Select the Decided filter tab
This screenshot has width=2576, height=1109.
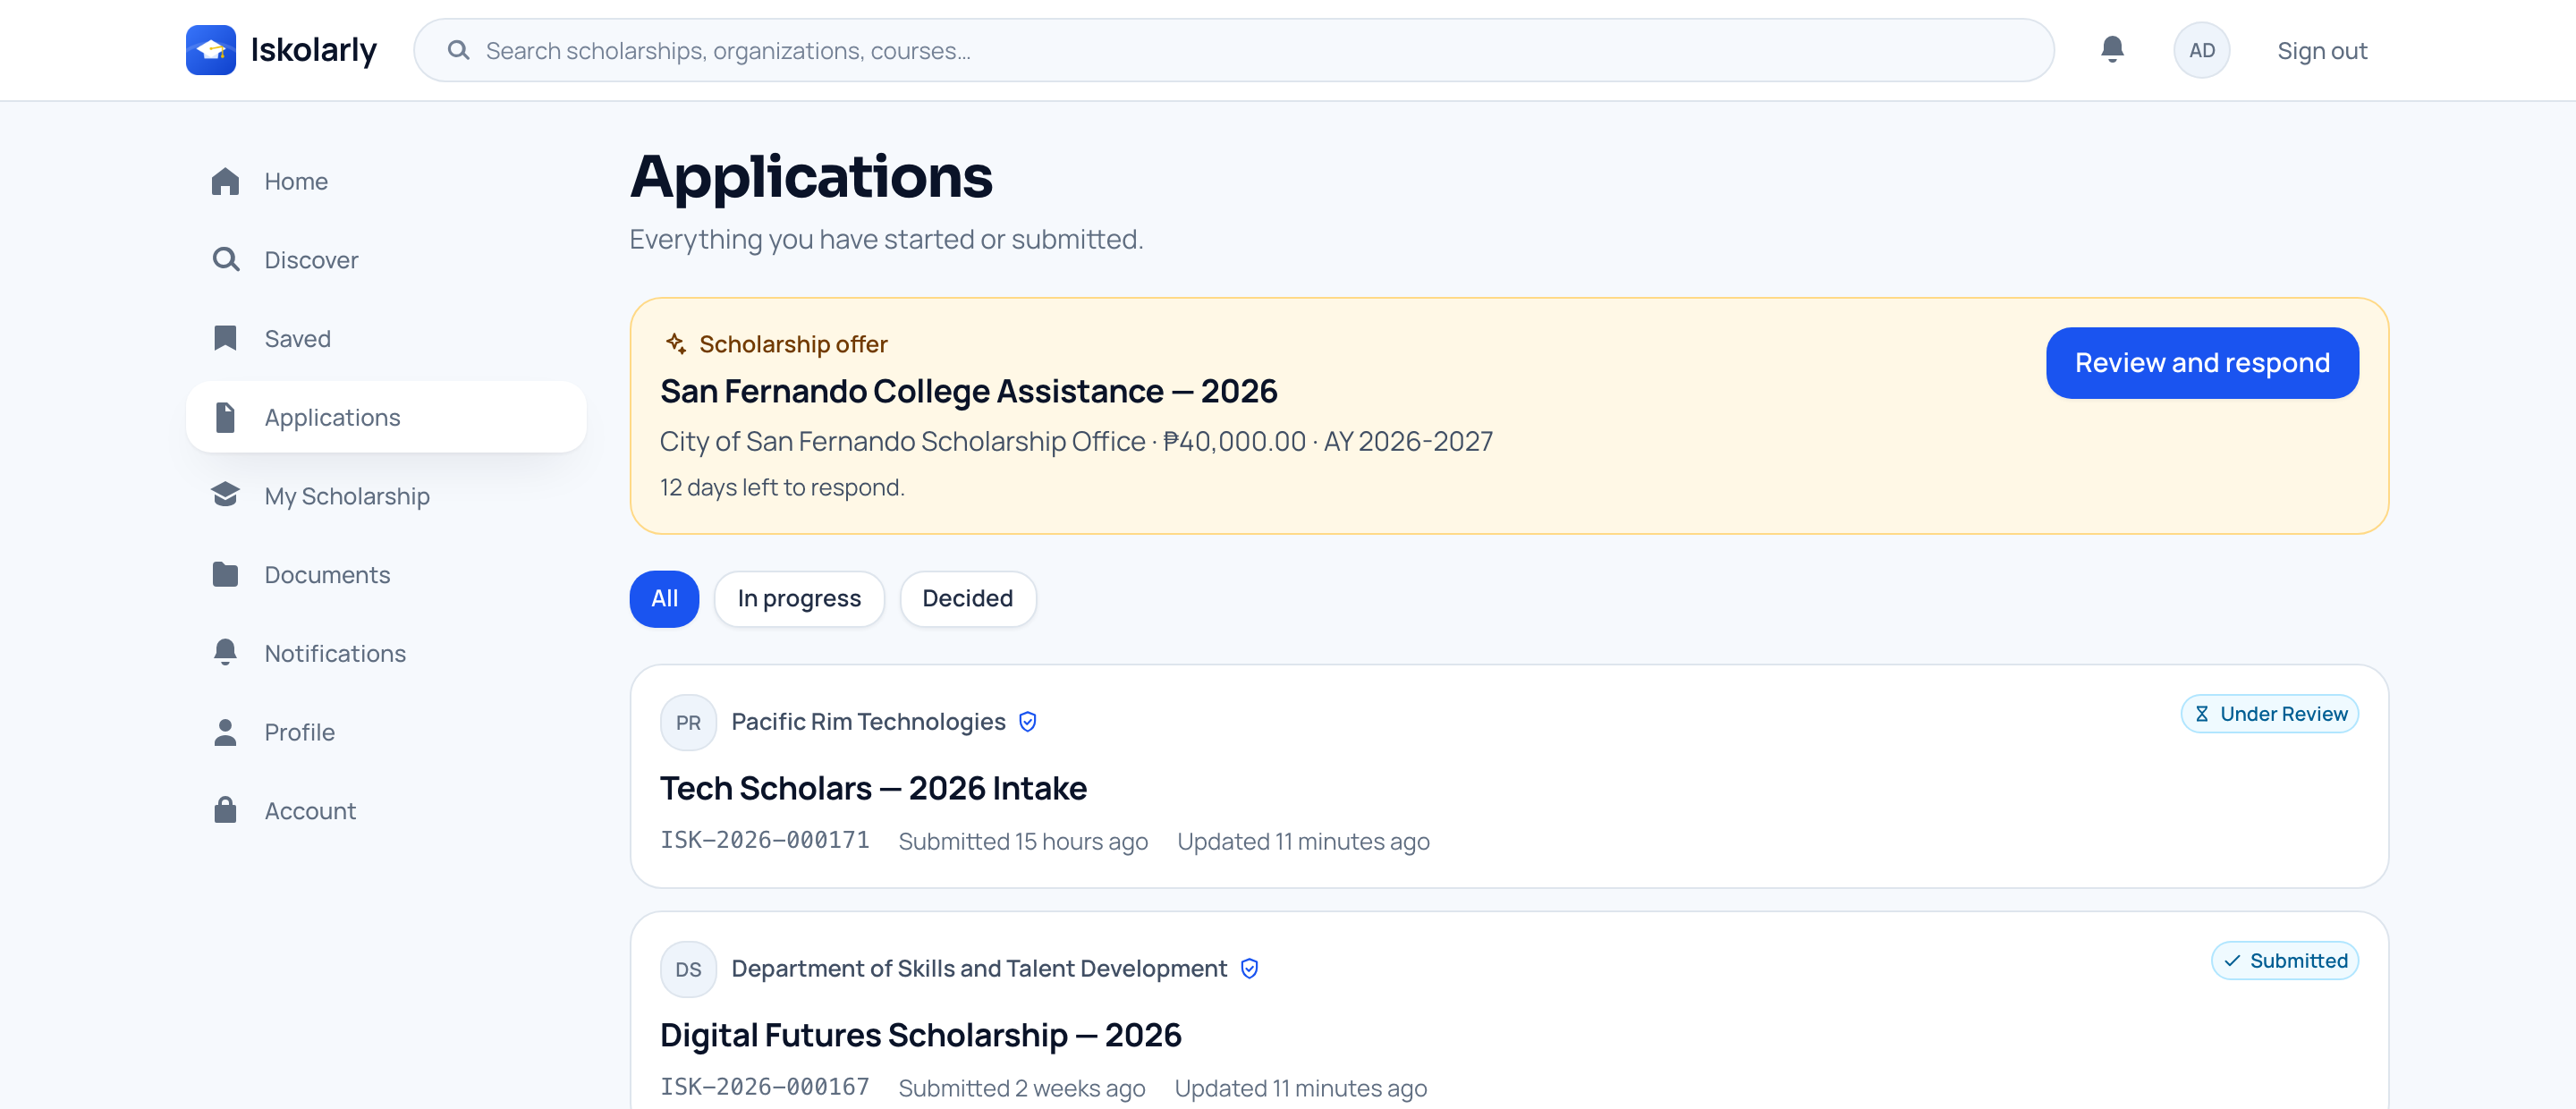click(x=967, y=598)
